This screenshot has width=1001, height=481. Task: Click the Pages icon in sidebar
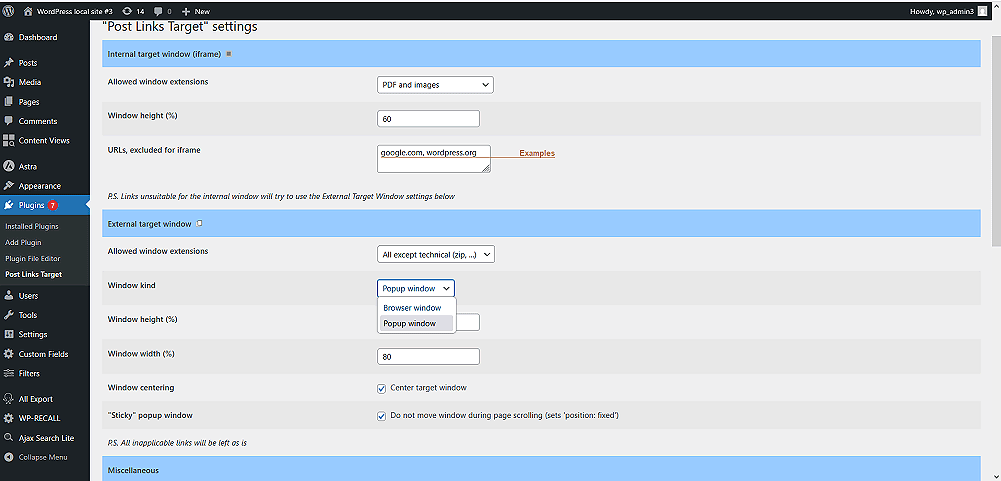(x=9, y=102)
